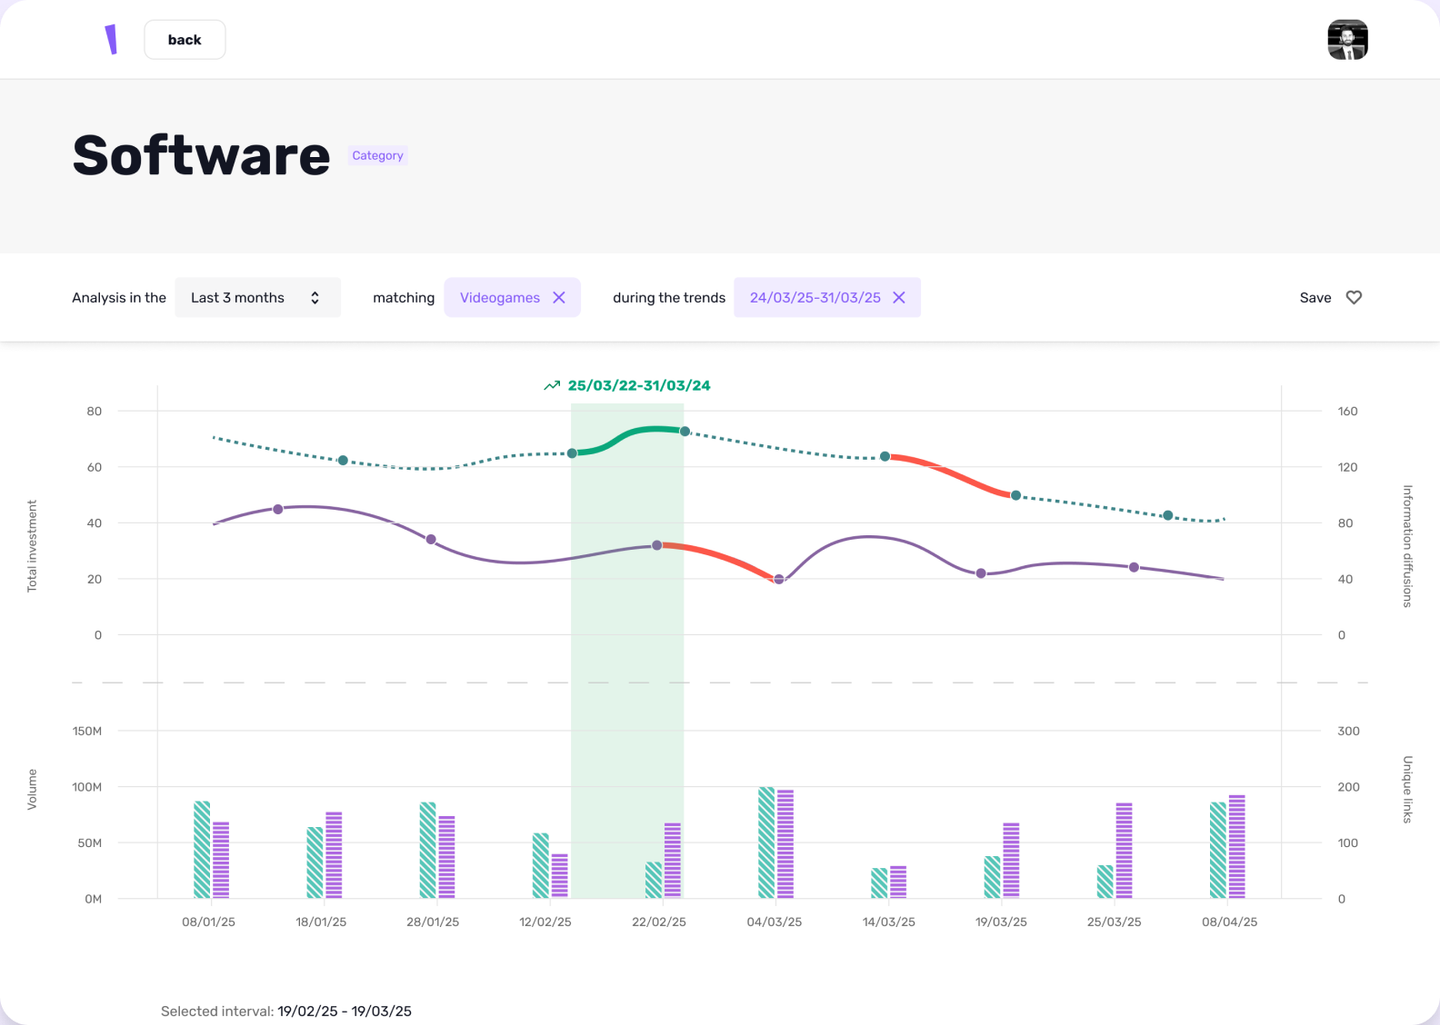Click purple line peak point near 45
This screenshot has width=1440, height=1025.
(x=278, y=510)
